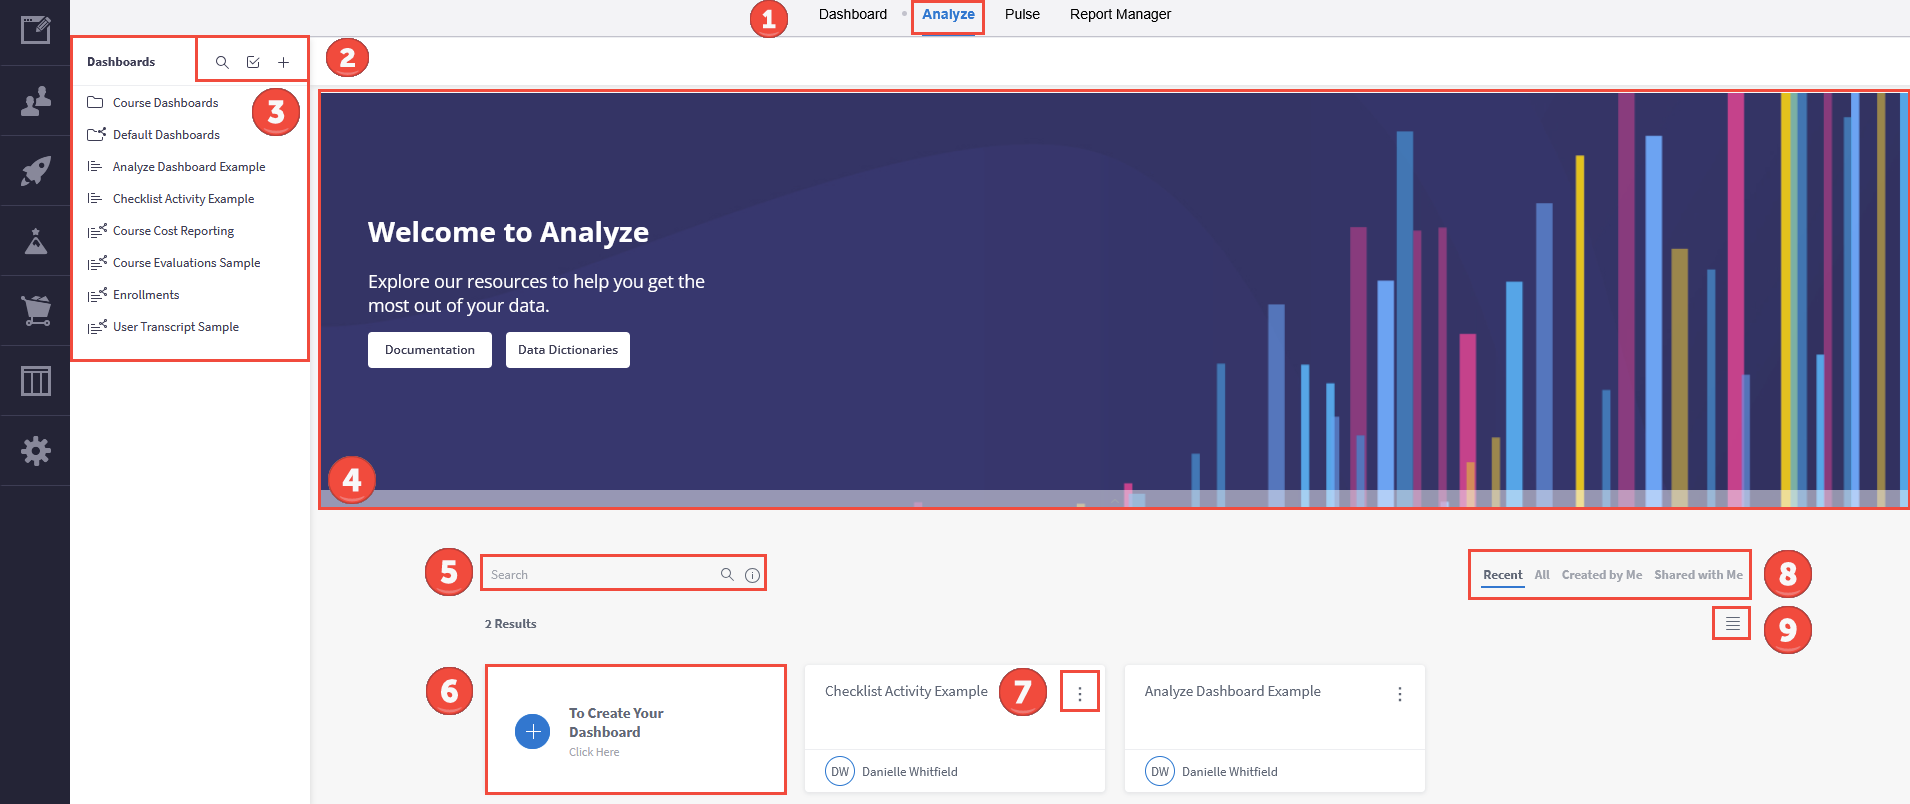This screenshot has height=804, width=1910.
Task: Click the 2 Results text
Action: coord(511,624)
